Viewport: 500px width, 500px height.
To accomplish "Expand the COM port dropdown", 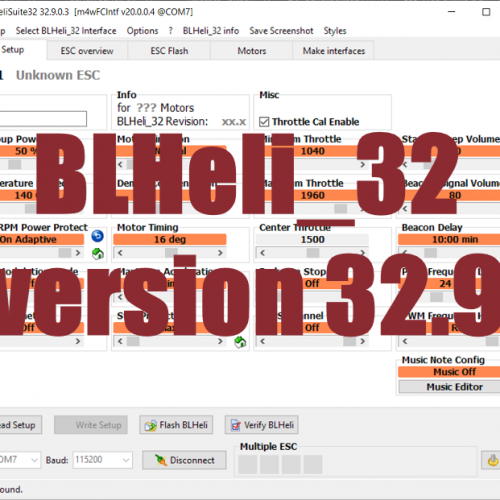I will (34, 460).
